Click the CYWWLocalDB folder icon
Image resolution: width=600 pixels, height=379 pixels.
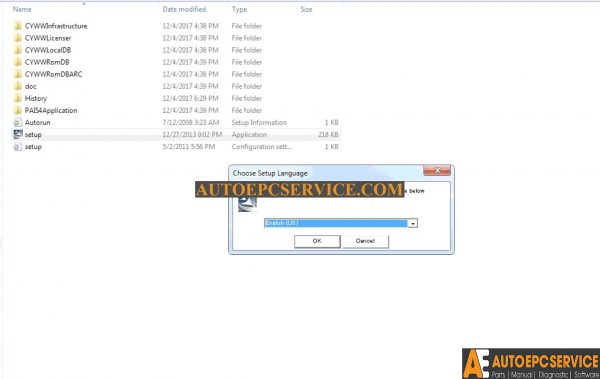pos(18,50)
